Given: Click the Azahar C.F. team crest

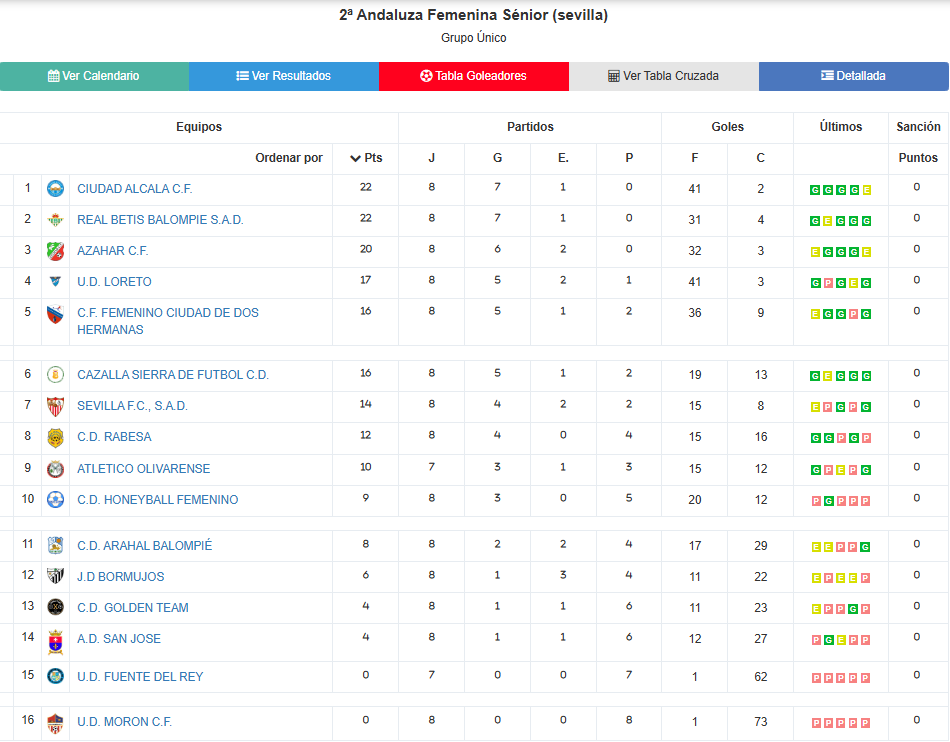Looking at the screenshot, I should (x=55, y=251).
